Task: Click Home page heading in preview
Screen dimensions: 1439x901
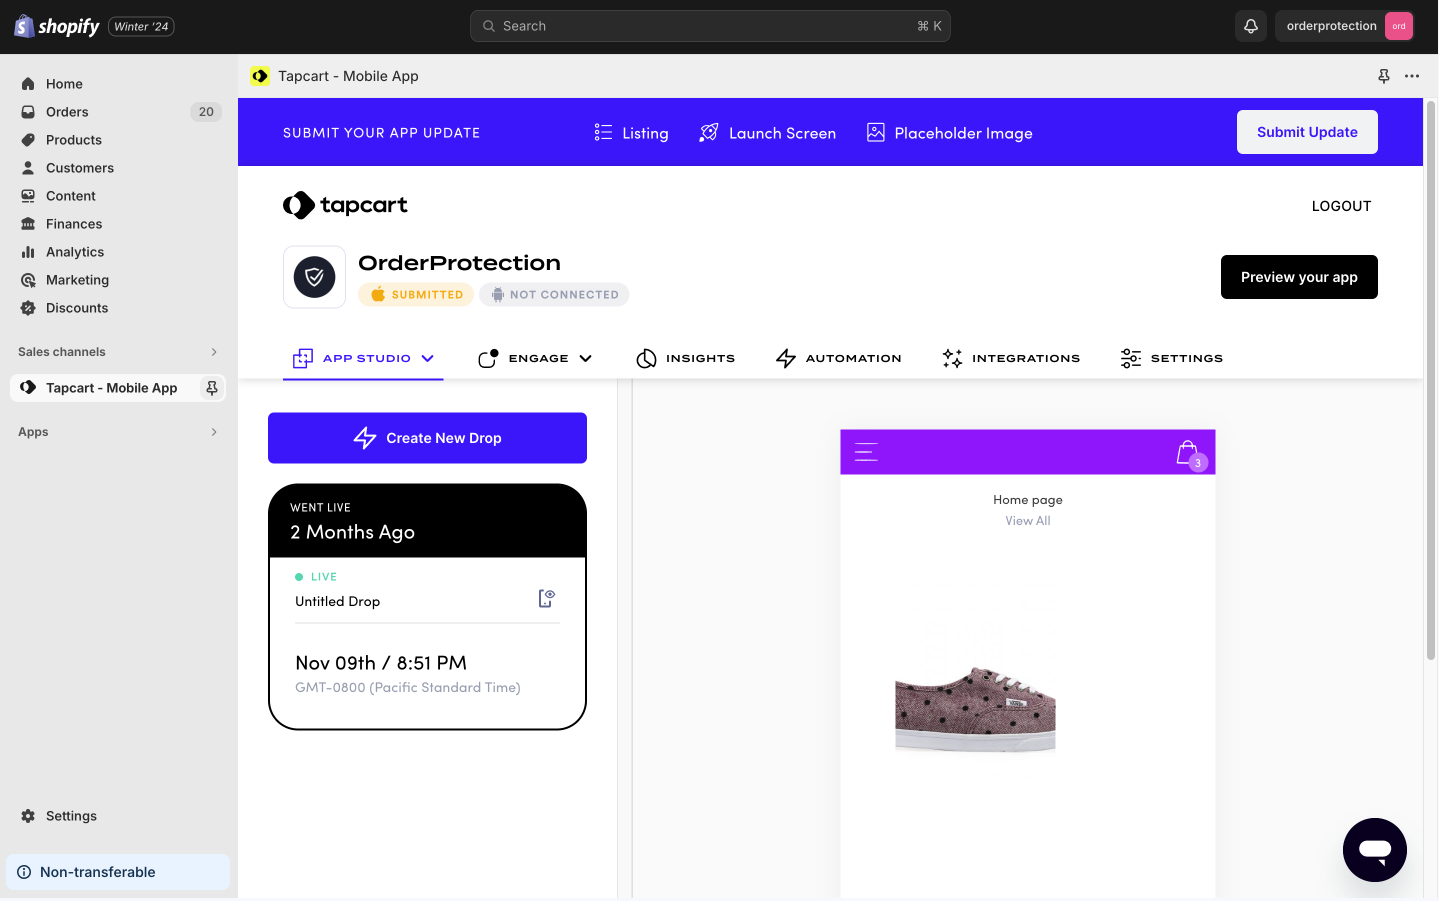Action: click(x=1028, y=500)
